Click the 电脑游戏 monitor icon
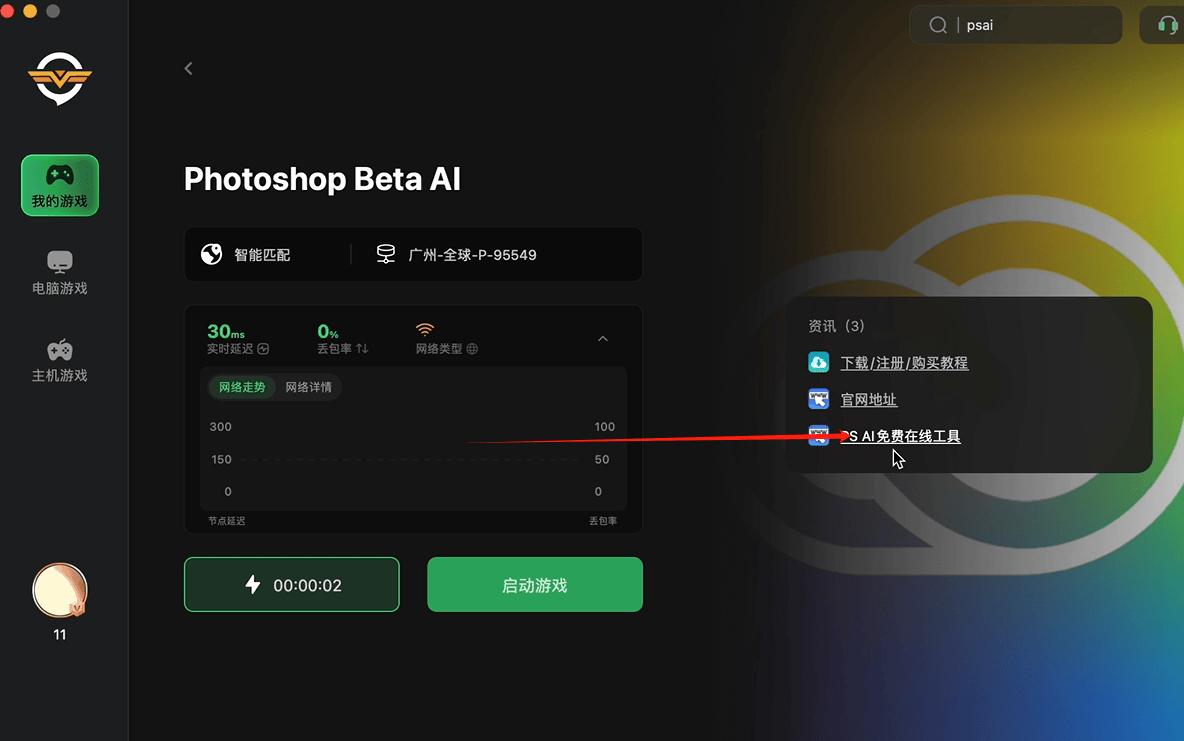Viewport: 1184px width, 741px height. pyautogui.click(x=59, y=263)
